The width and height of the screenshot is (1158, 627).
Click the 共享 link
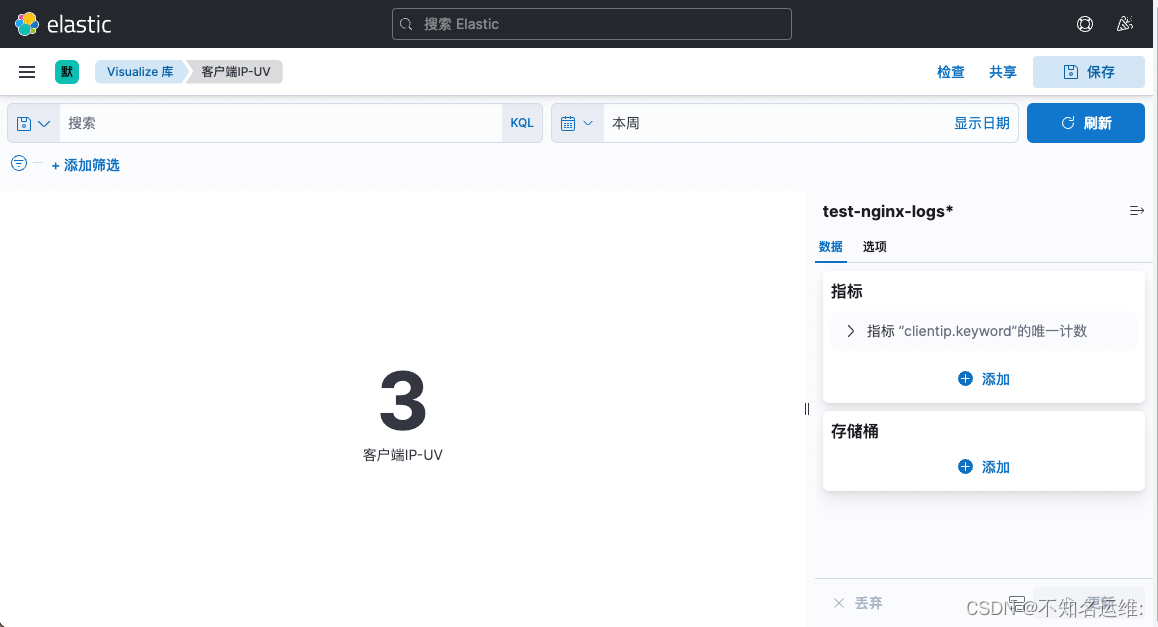click(x=1001, y=71)
